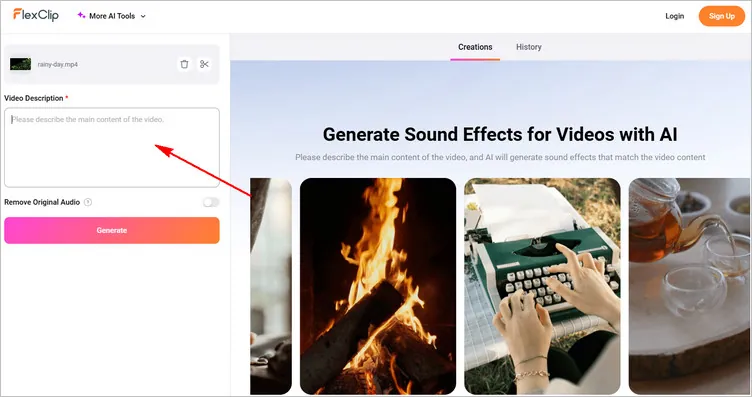Viewport: 752px width, 397px height.
Task: Click the Generate button
Action: 112,230
